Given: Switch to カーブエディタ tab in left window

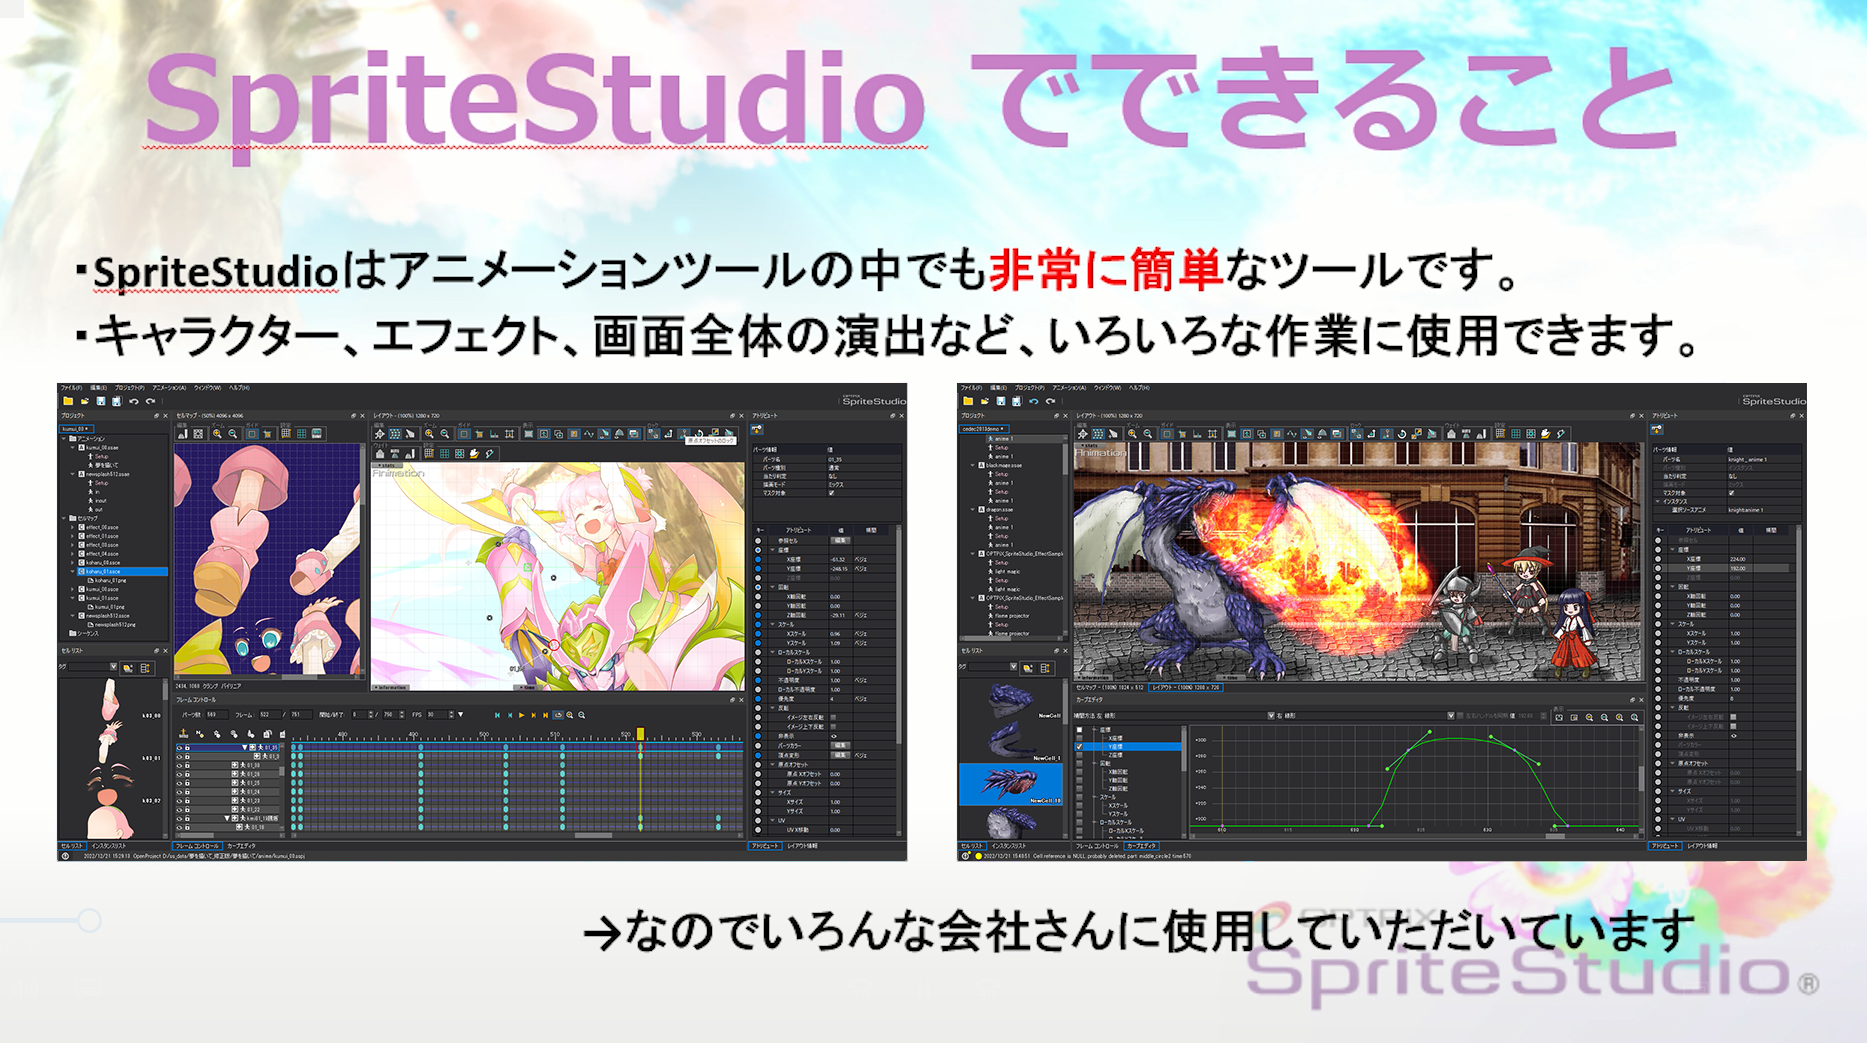Looking at the screenshot, I should (x=241, y=846).
